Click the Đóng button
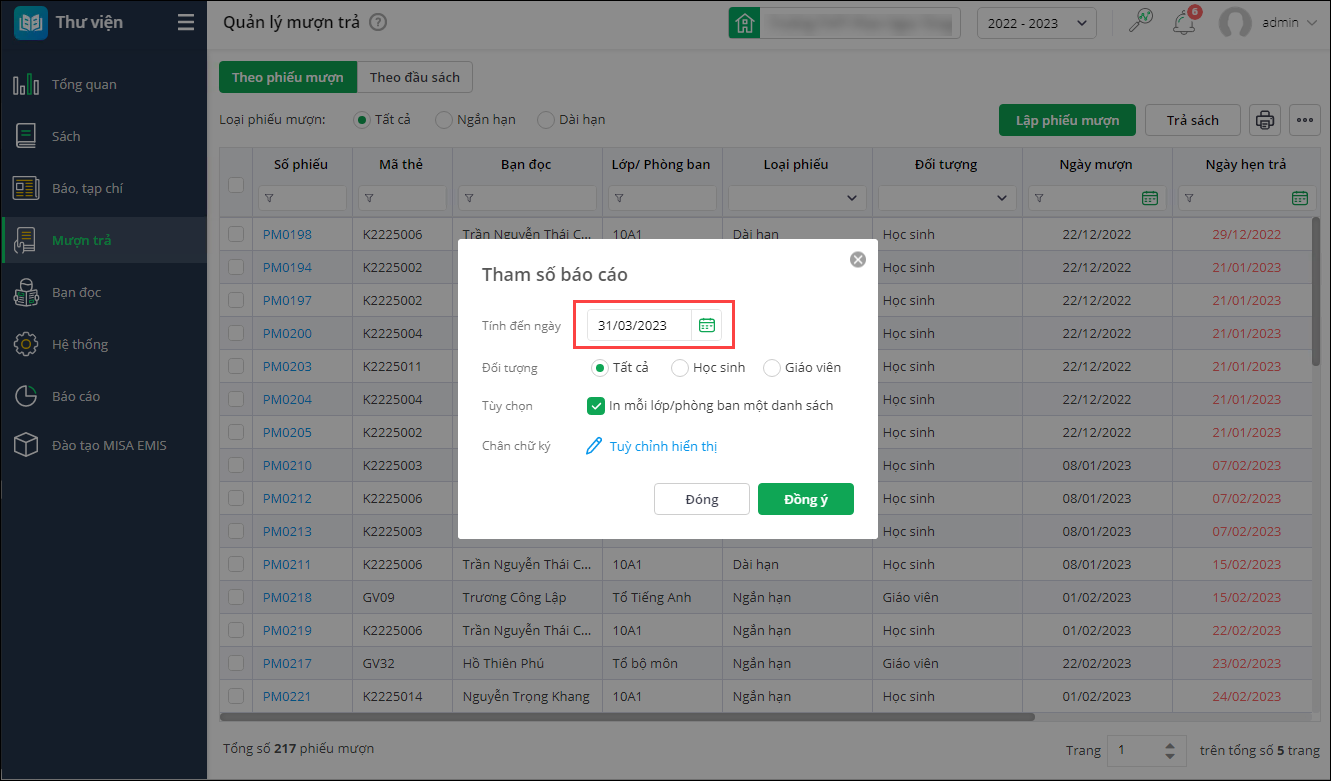 click(701, 500)
